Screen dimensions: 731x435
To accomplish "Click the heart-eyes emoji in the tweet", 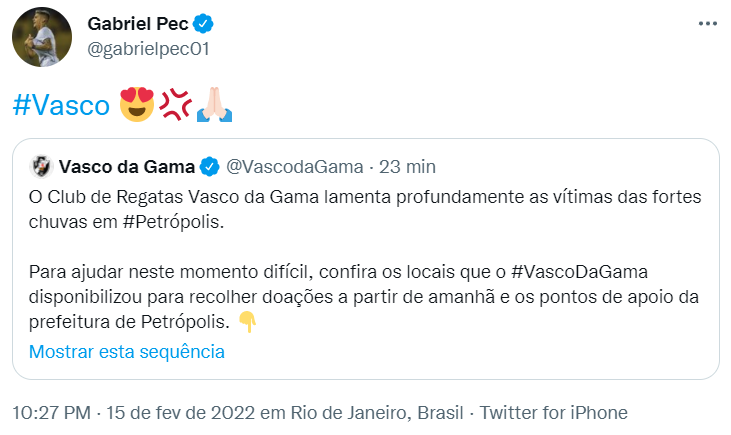I will tap(137, 104).
